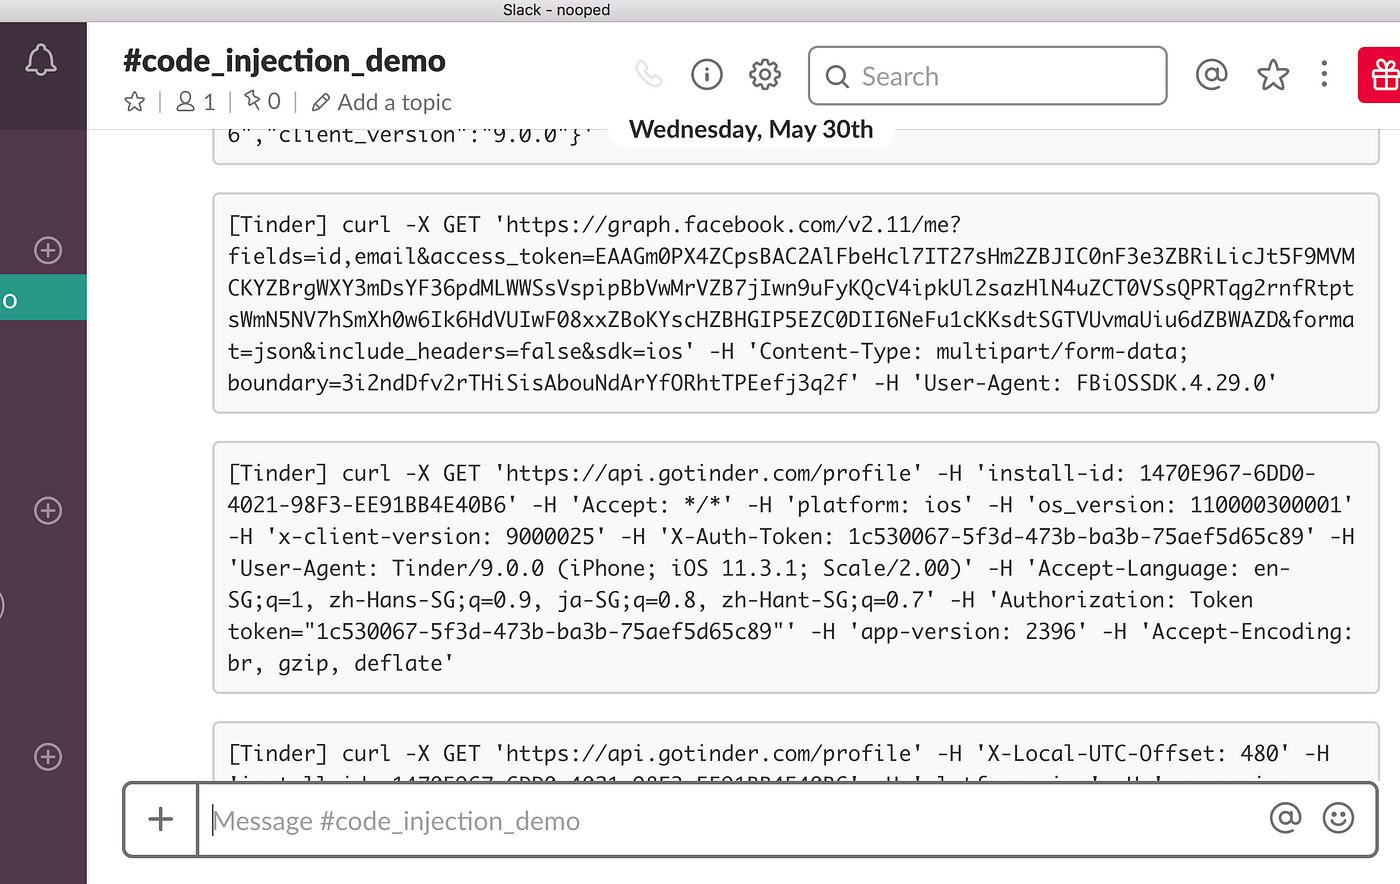
Task: Open the Wednesday, May 30th date divider
Action: click(751, 129)
